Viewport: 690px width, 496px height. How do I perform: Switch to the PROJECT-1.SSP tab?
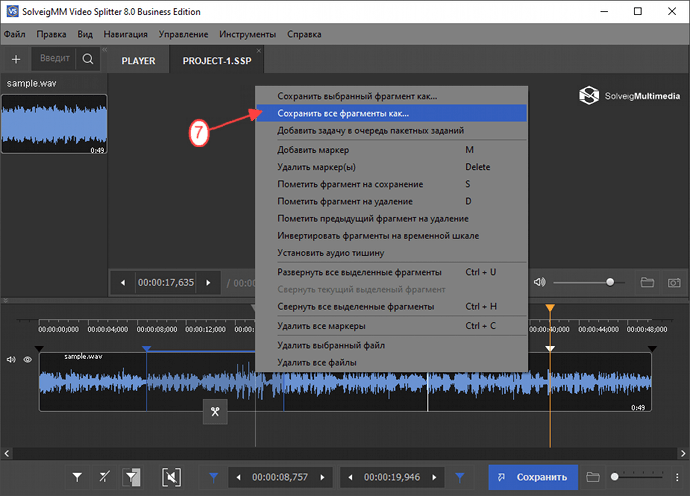point(217,61)
